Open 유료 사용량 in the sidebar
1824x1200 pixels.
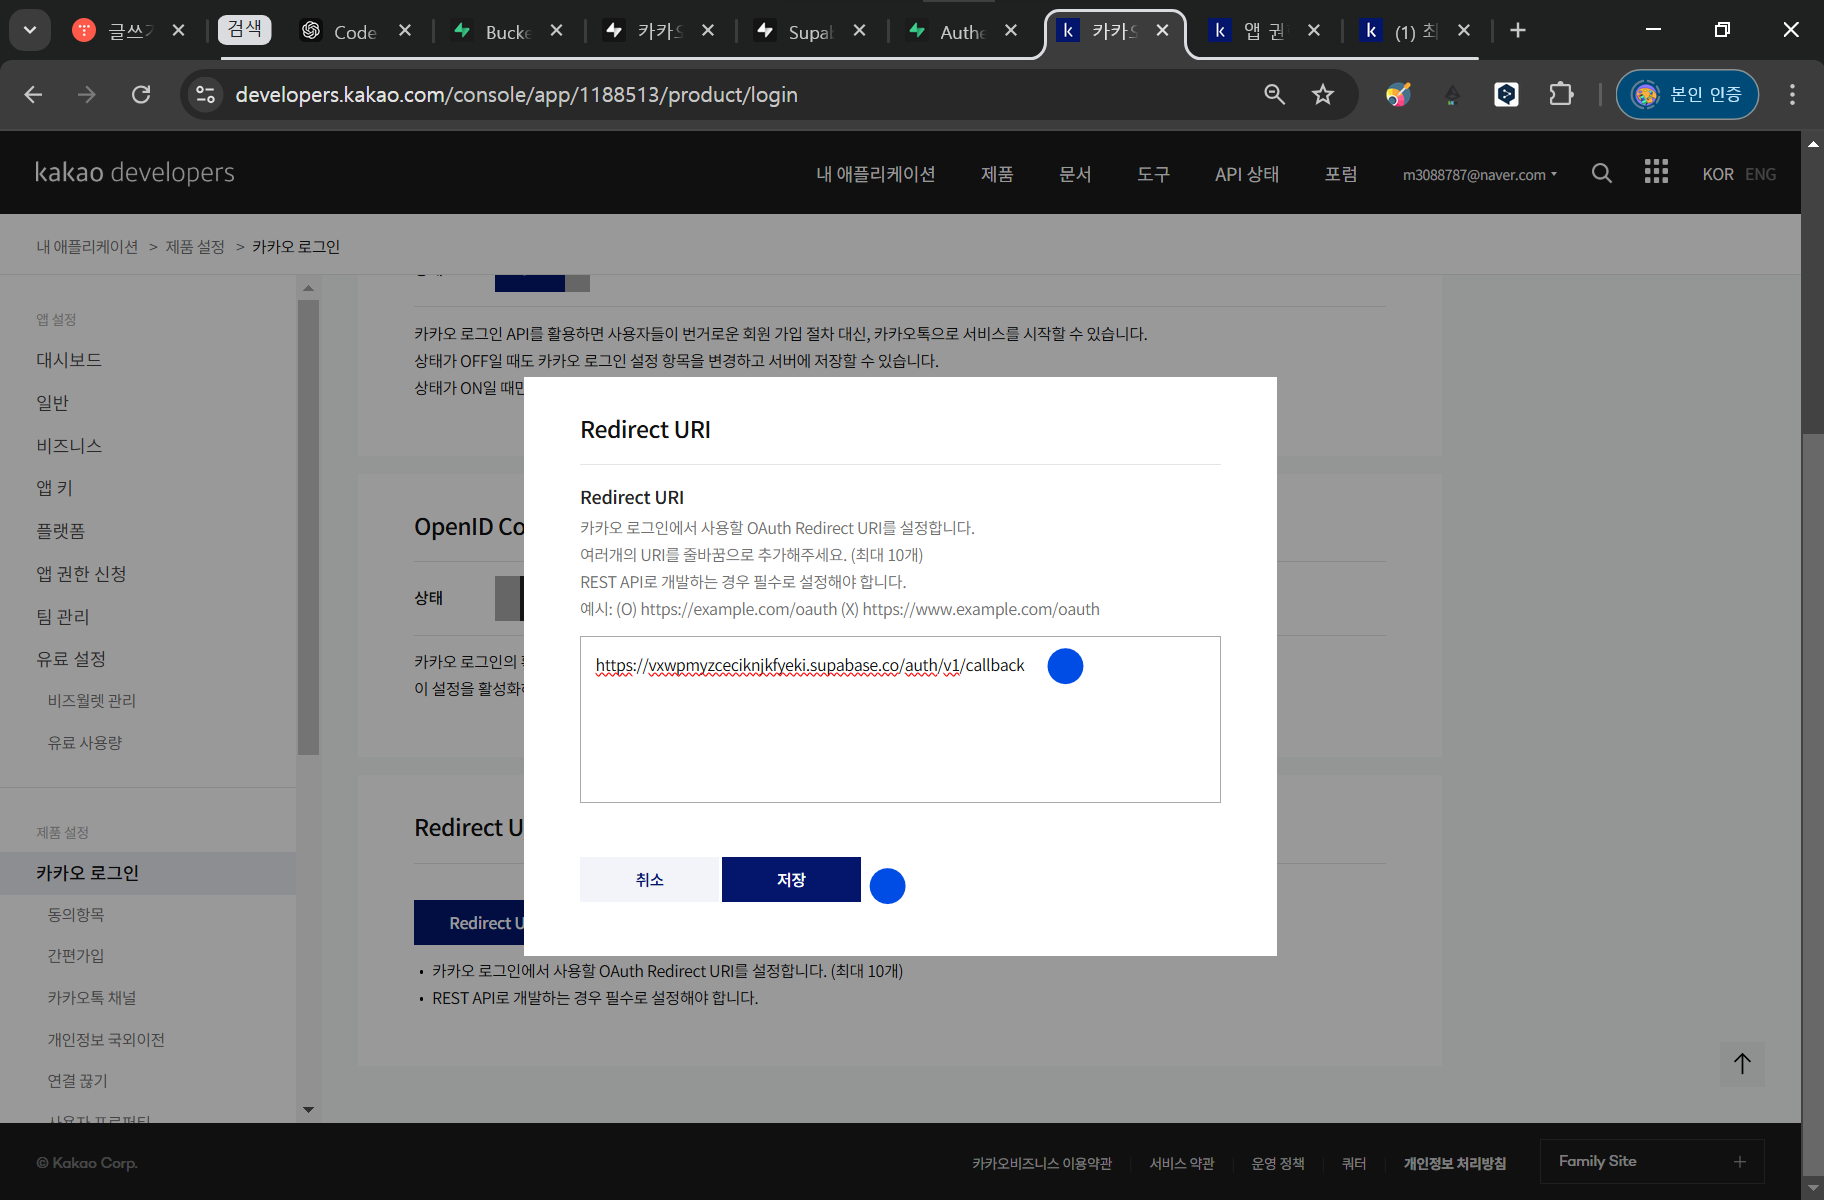[85, 743]
